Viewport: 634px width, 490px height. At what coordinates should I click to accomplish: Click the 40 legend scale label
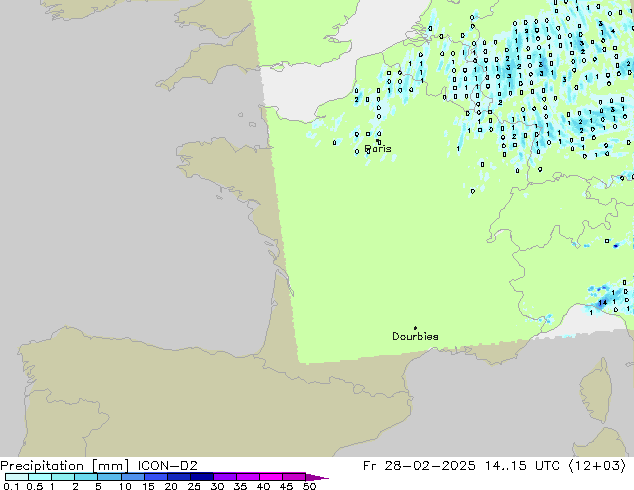tap(263, 486)
